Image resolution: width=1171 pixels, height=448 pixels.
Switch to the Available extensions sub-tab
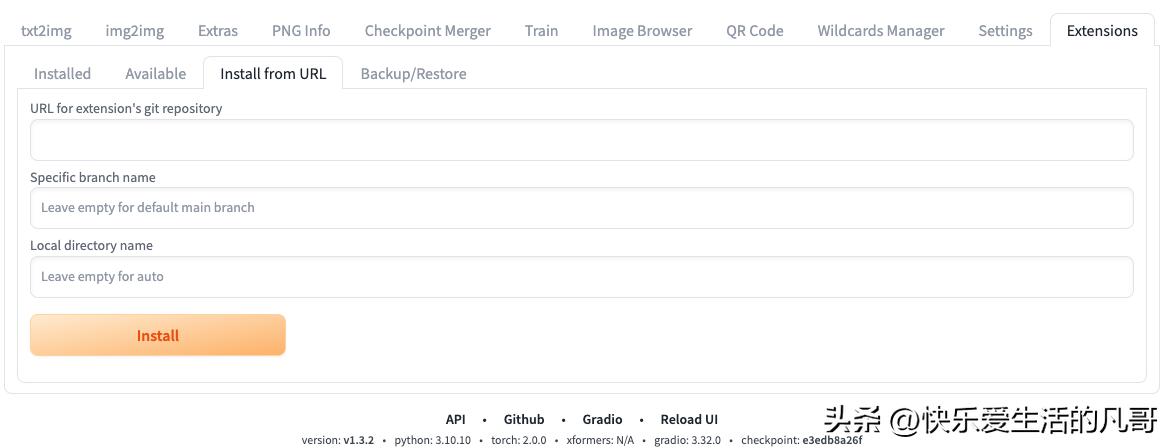155,74
